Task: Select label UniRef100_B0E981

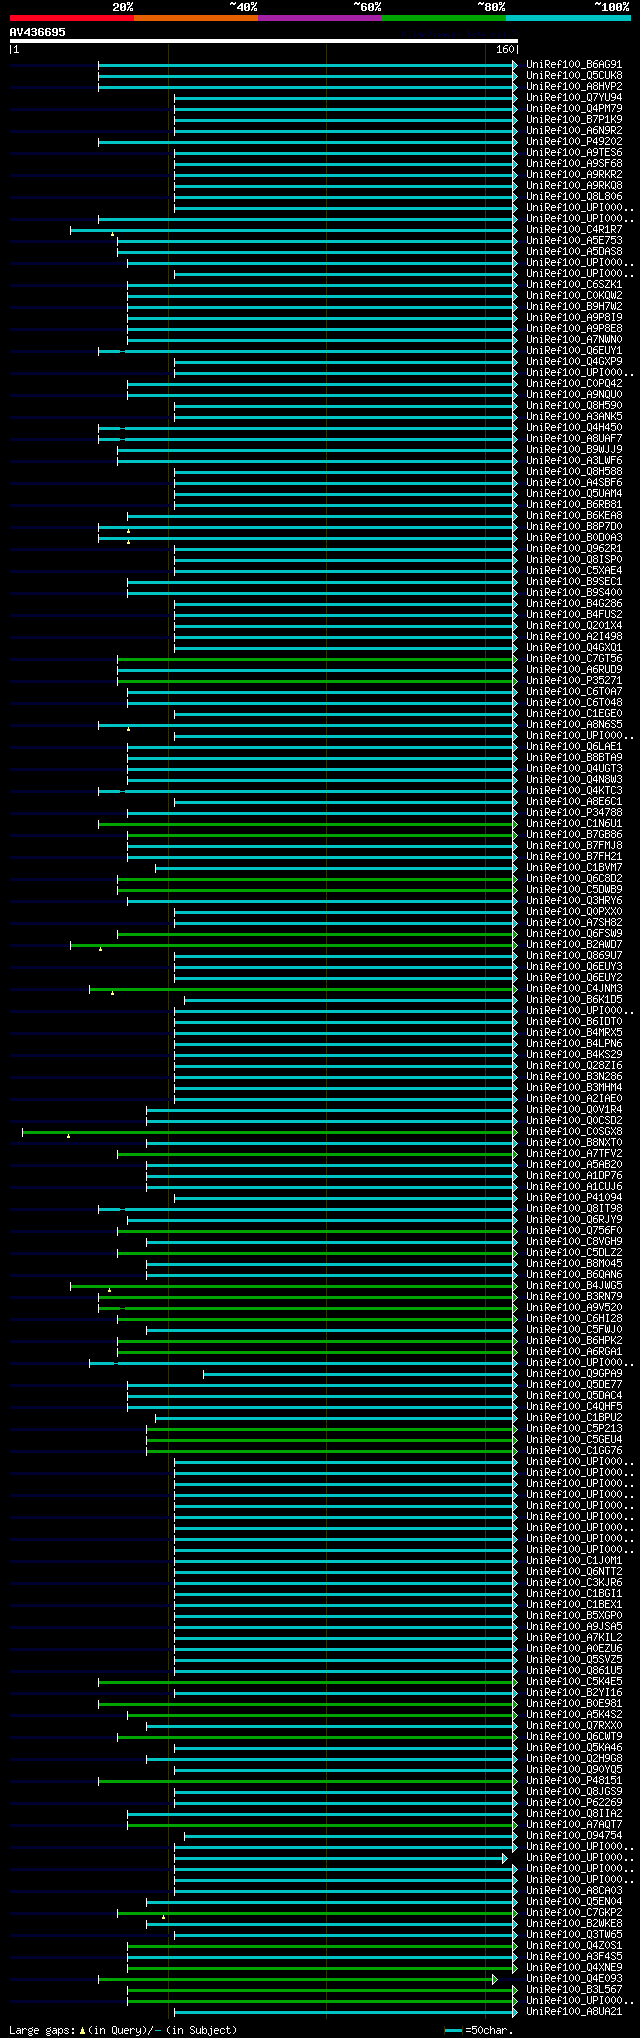Action: pyautogui.click(x=574, y=1704)
